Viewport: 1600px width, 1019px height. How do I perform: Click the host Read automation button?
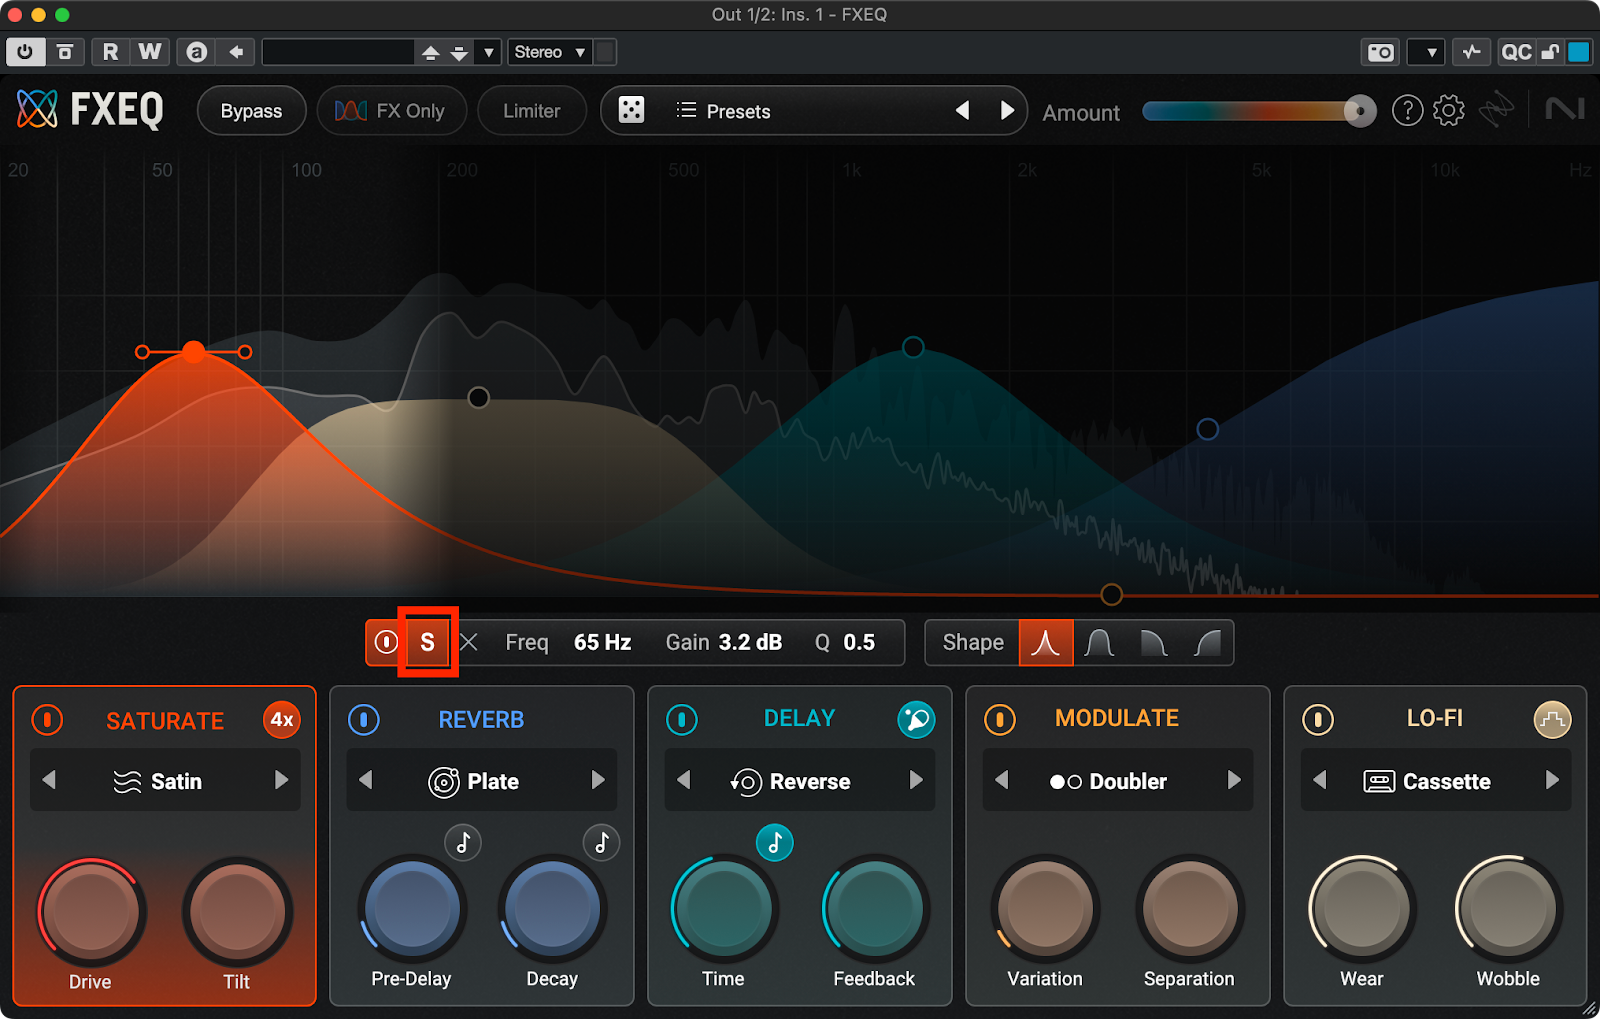tap(110, 52)
